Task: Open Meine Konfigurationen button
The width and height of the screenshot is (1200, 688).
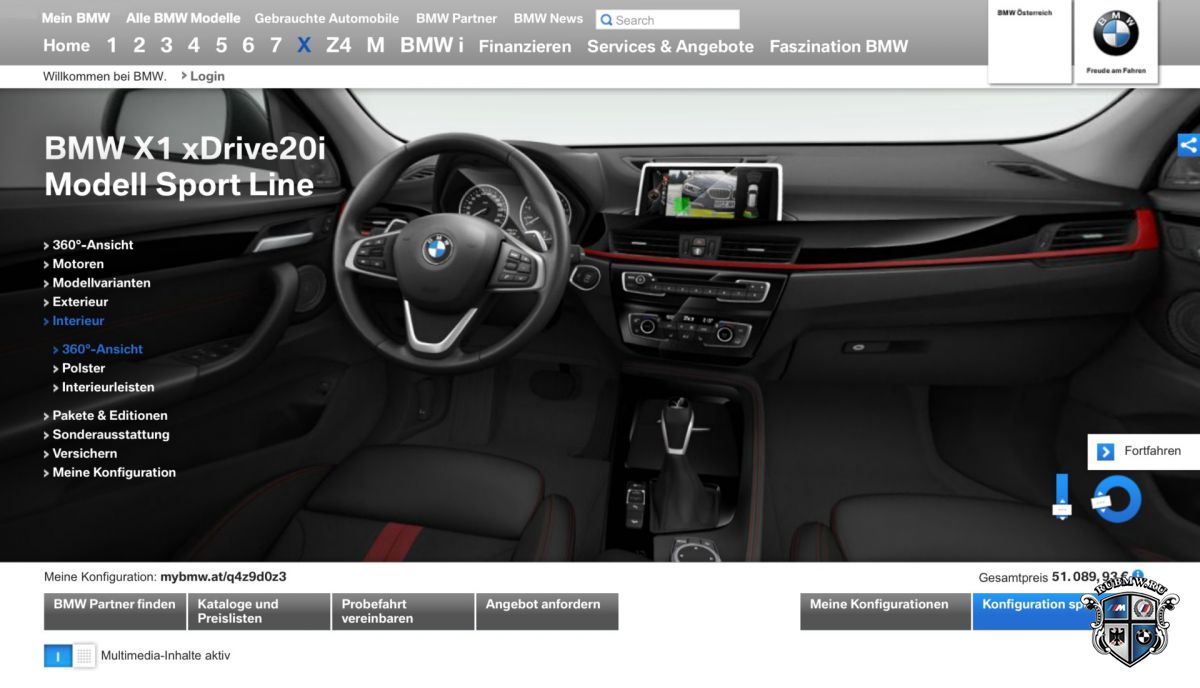Action: click(x=885, y=612)
